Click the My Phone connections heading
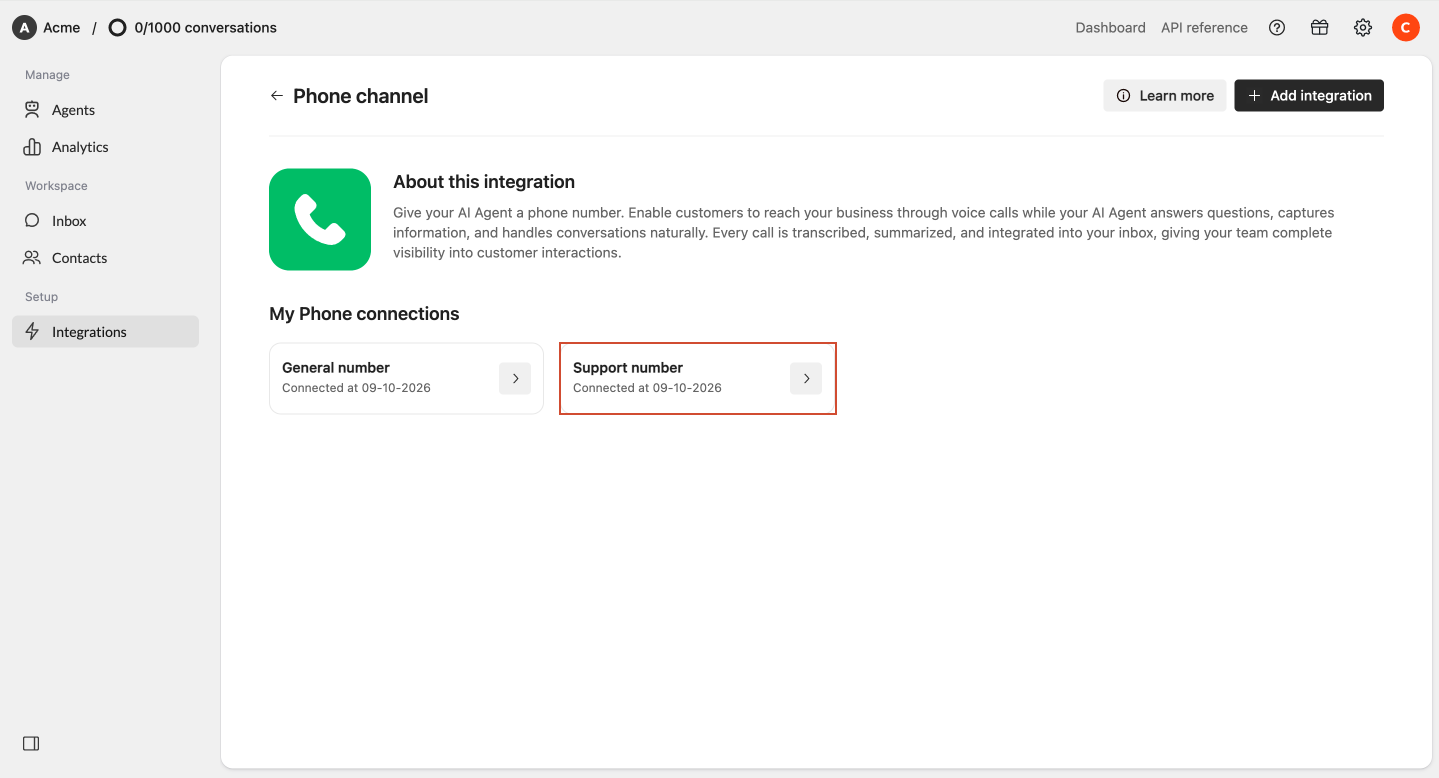The width and height of the screenshot is (1439, 778). (x=364, y=314)
